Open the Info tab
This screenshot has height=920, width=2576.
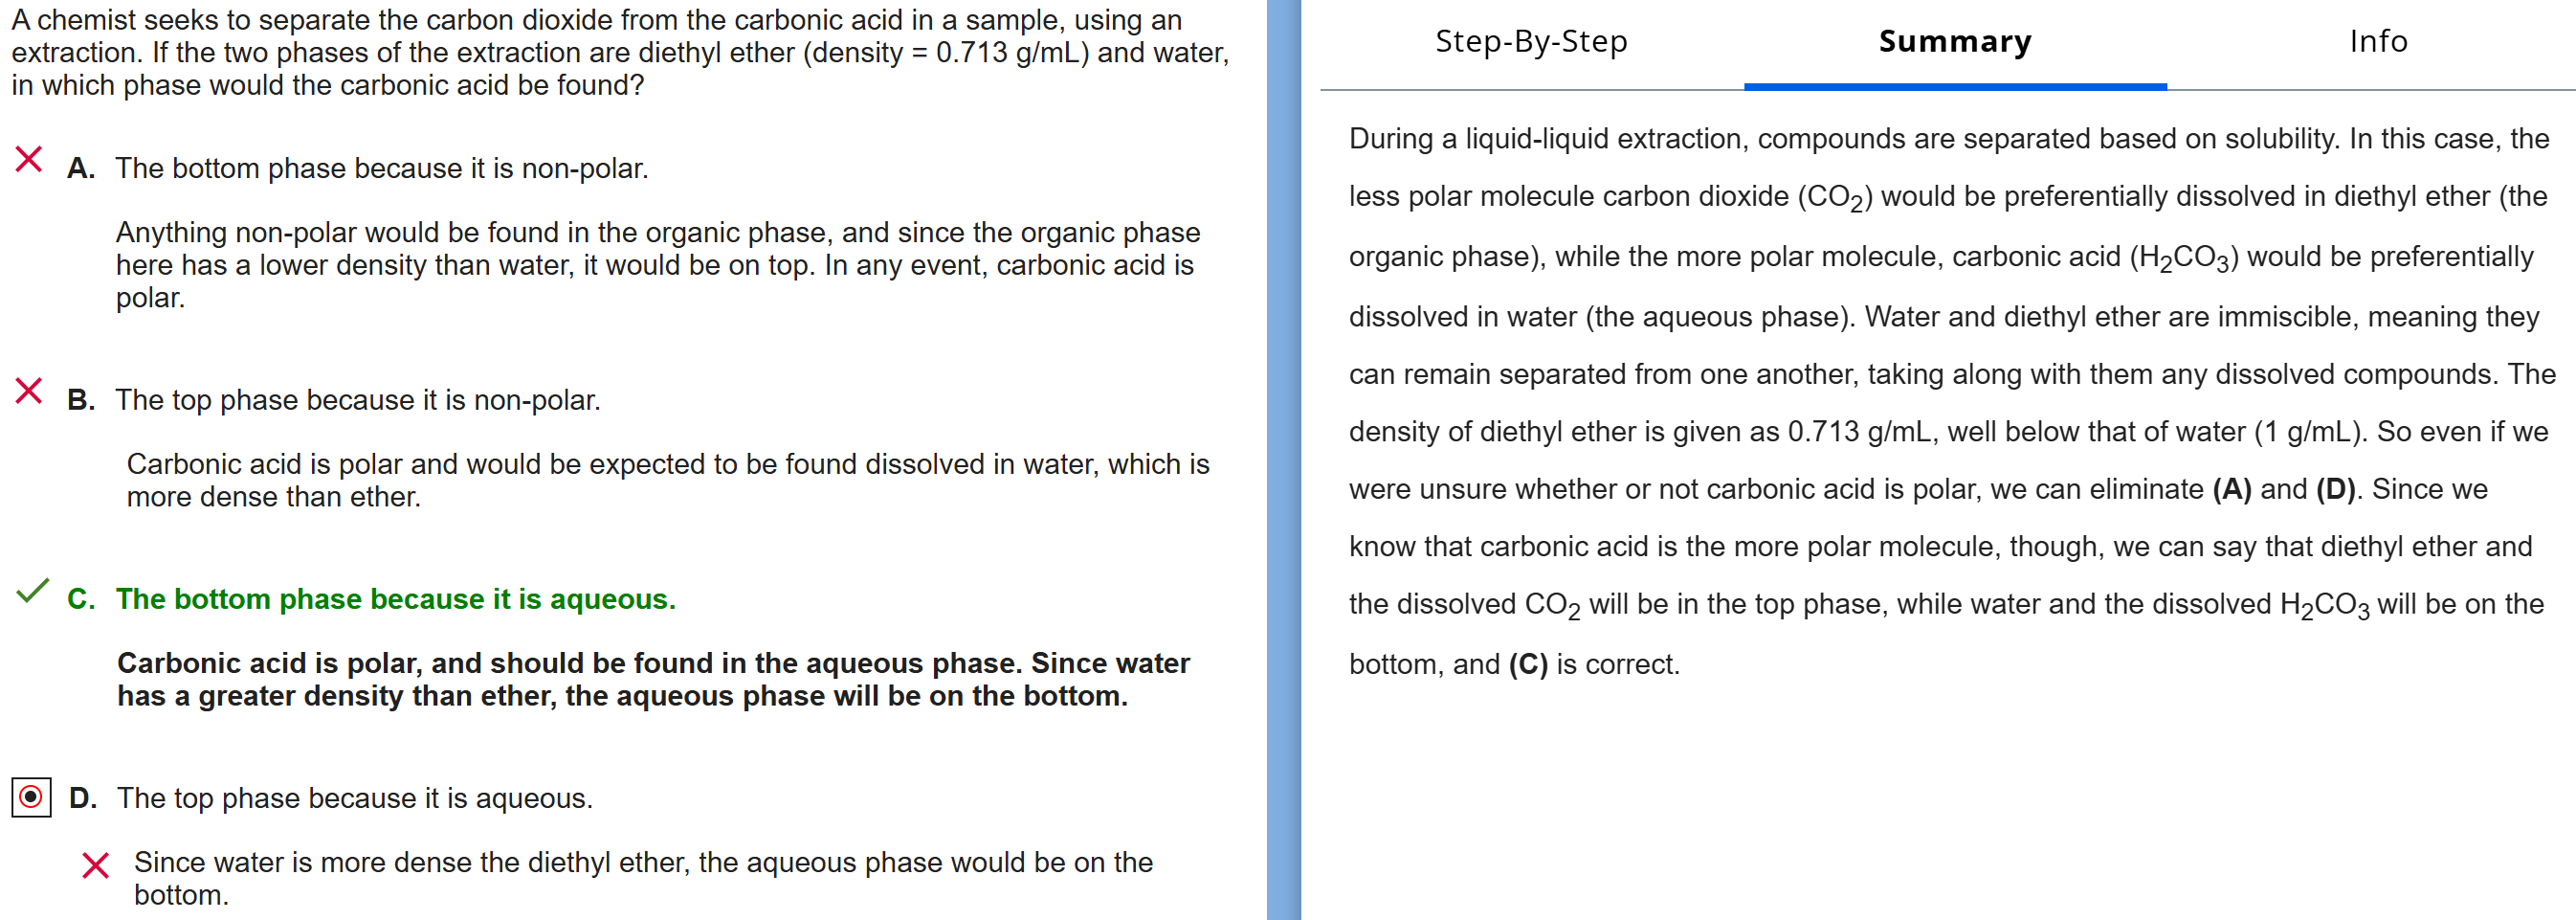coord(2377,42)
